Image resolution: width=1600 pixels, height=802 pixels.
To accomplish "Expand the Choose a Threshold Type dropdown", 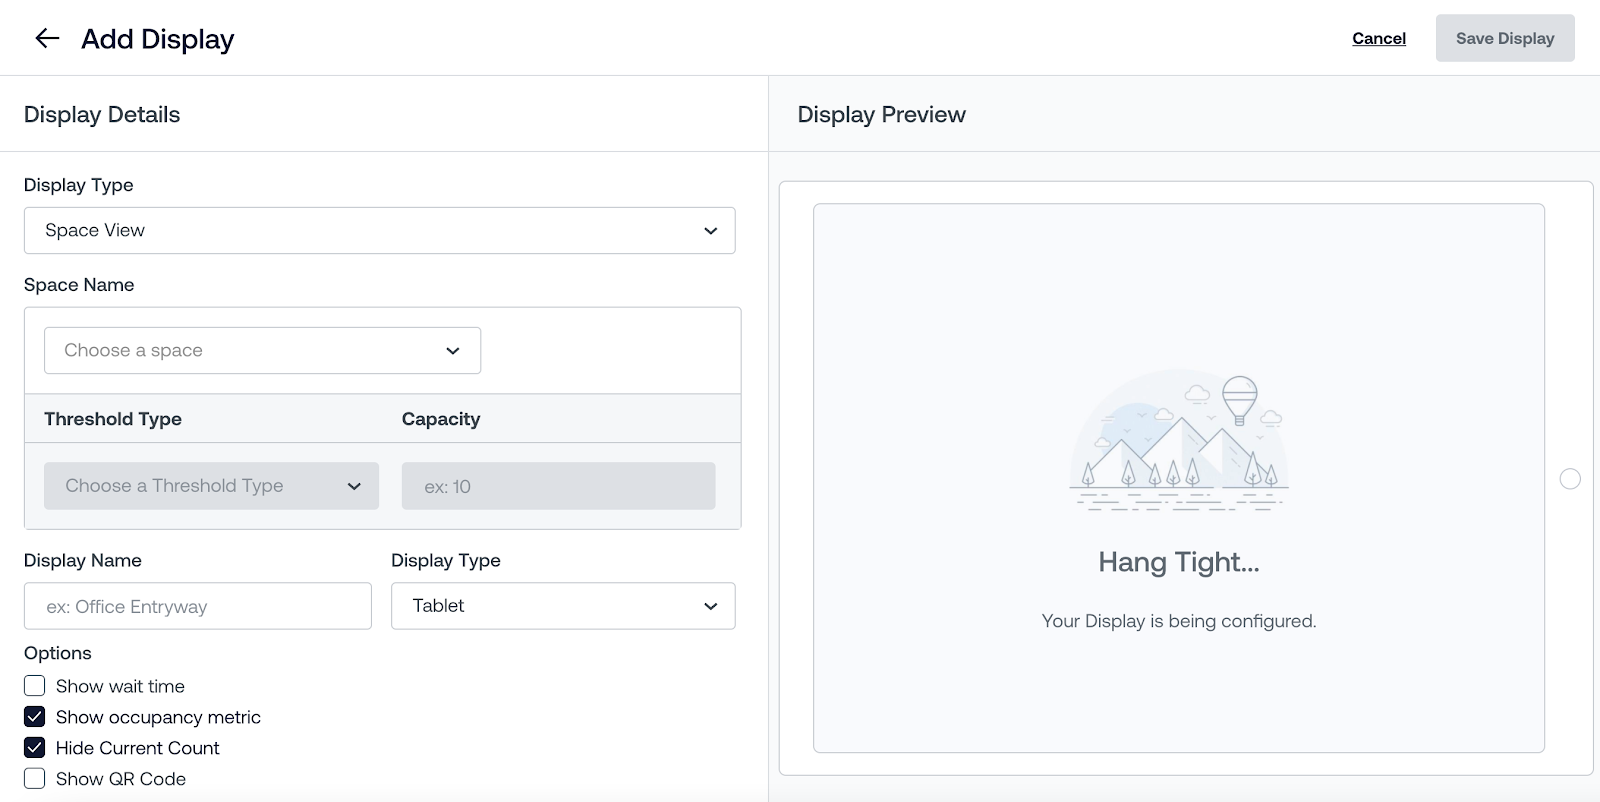I will coord(211,486).
